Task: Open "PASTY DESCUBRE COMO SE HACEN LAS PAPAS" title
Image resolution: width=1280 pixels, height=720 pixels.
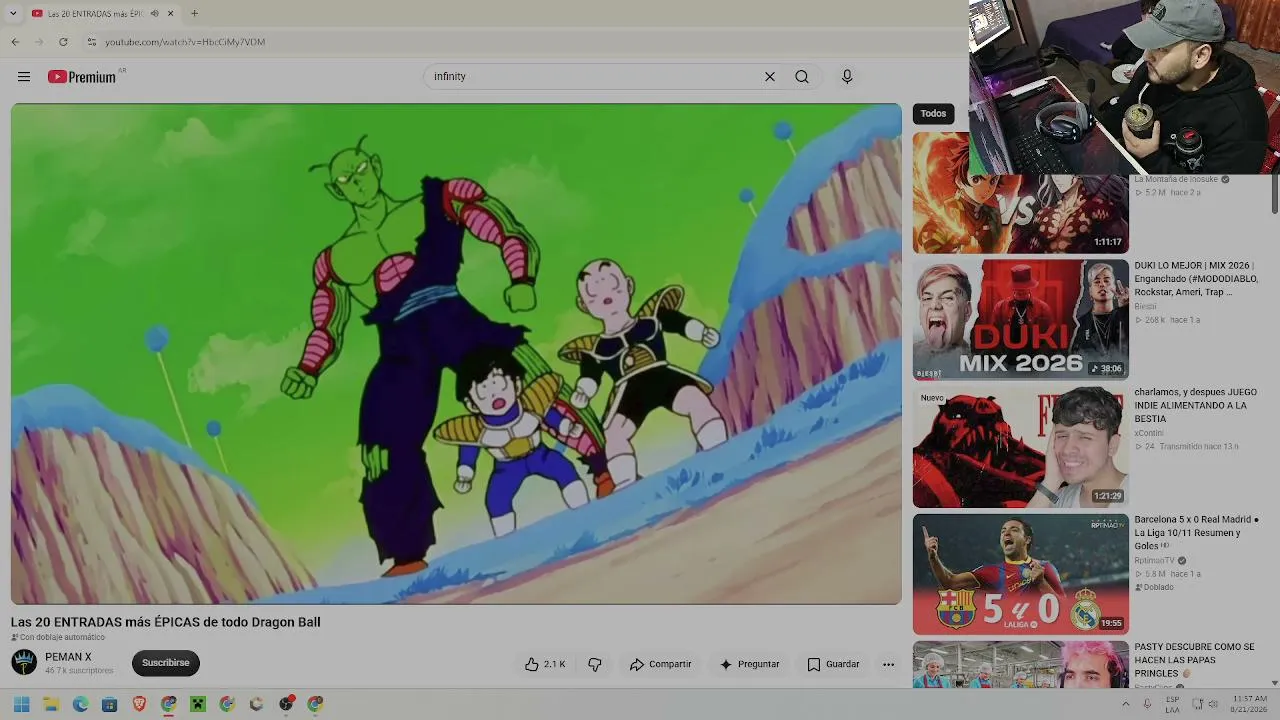Action: tap(1194, 660)
